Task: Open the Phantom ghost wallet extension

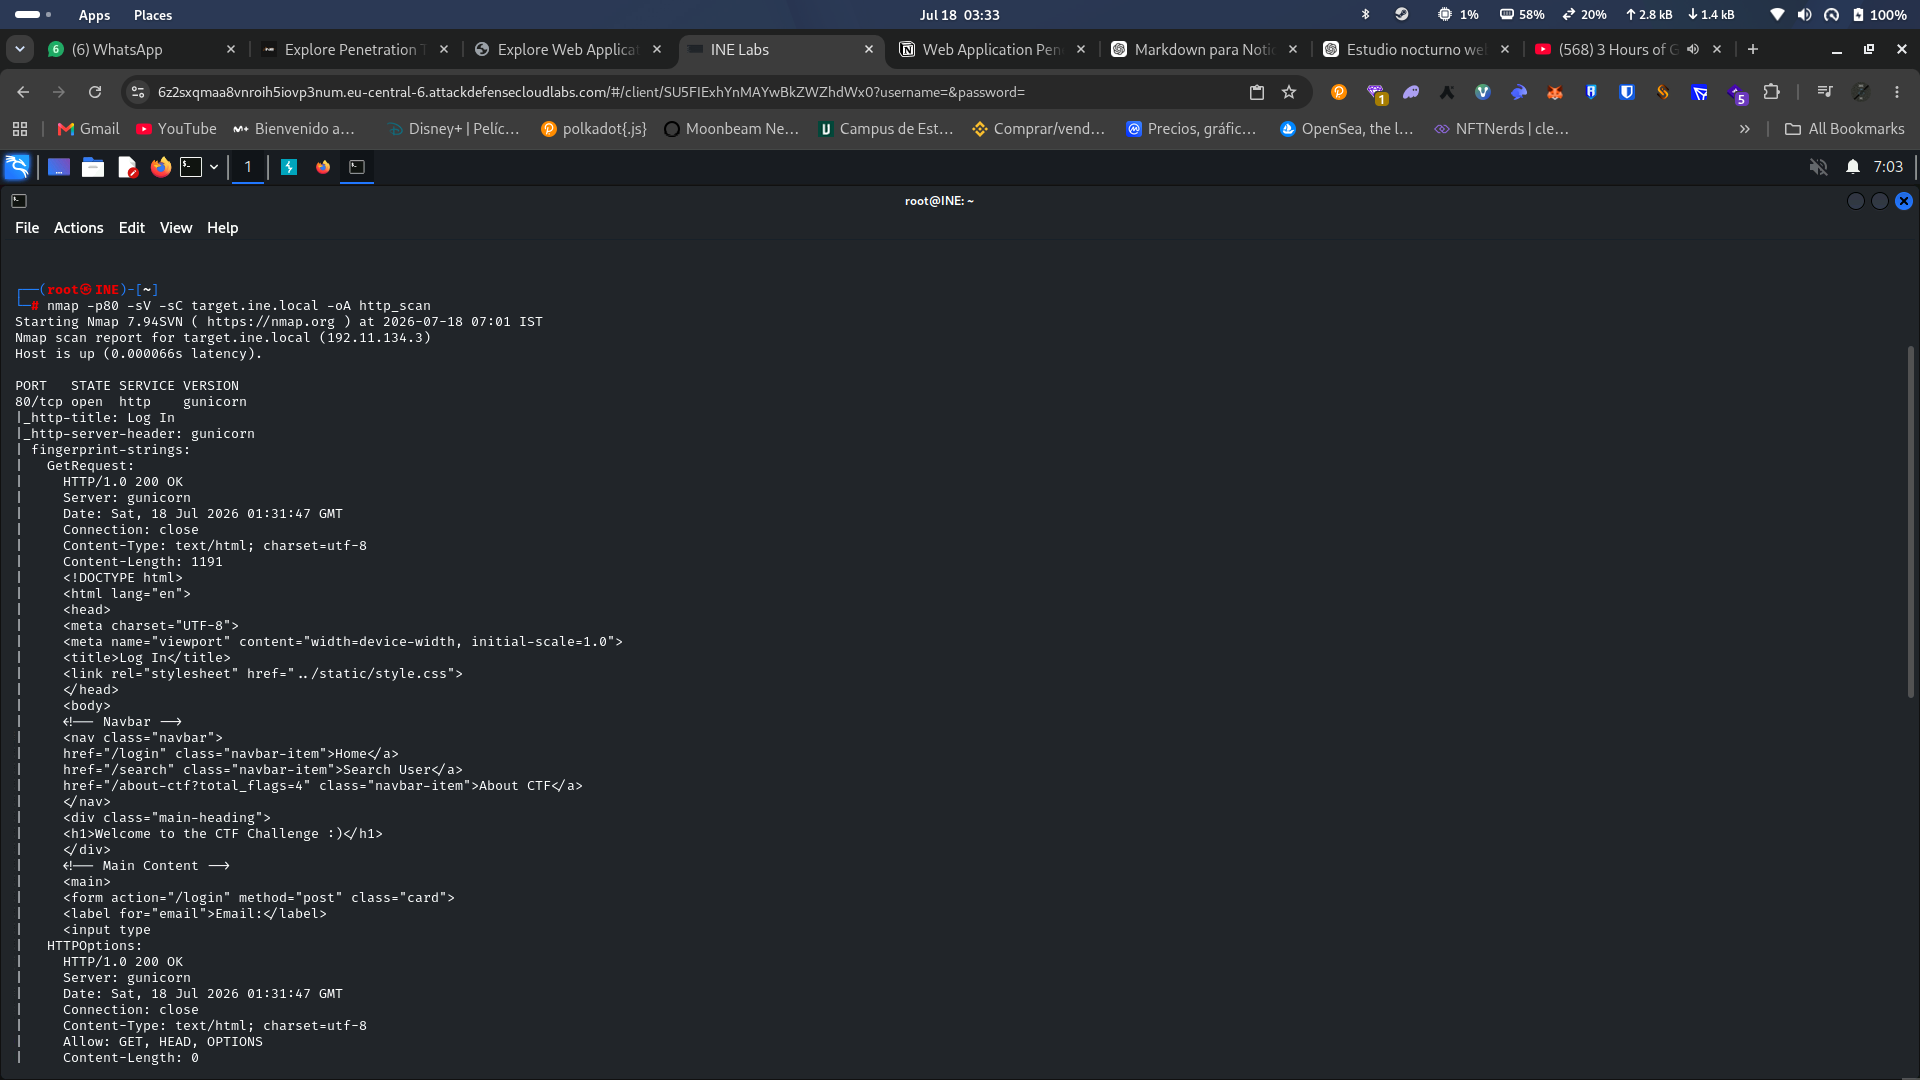Action: click(x=1411, y=92)
